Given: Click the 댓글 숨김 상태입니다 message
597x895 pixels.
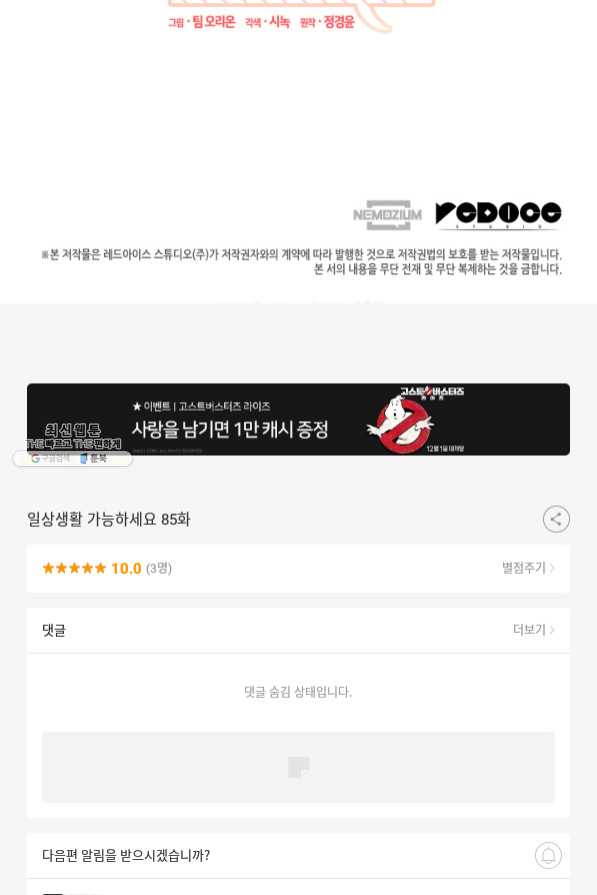Looking at the screenshot, I should [298, 692].
